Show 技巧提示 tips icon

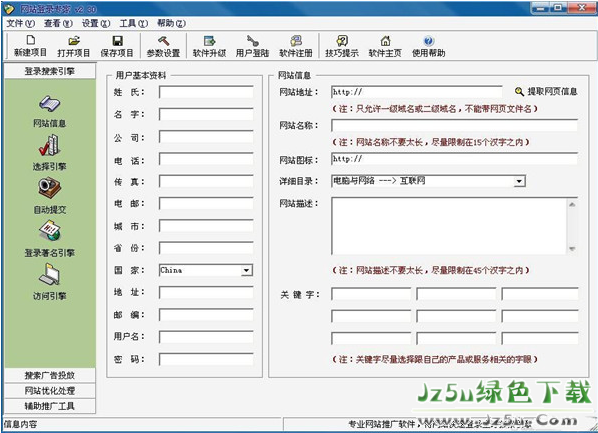click(x=342, y=45)
